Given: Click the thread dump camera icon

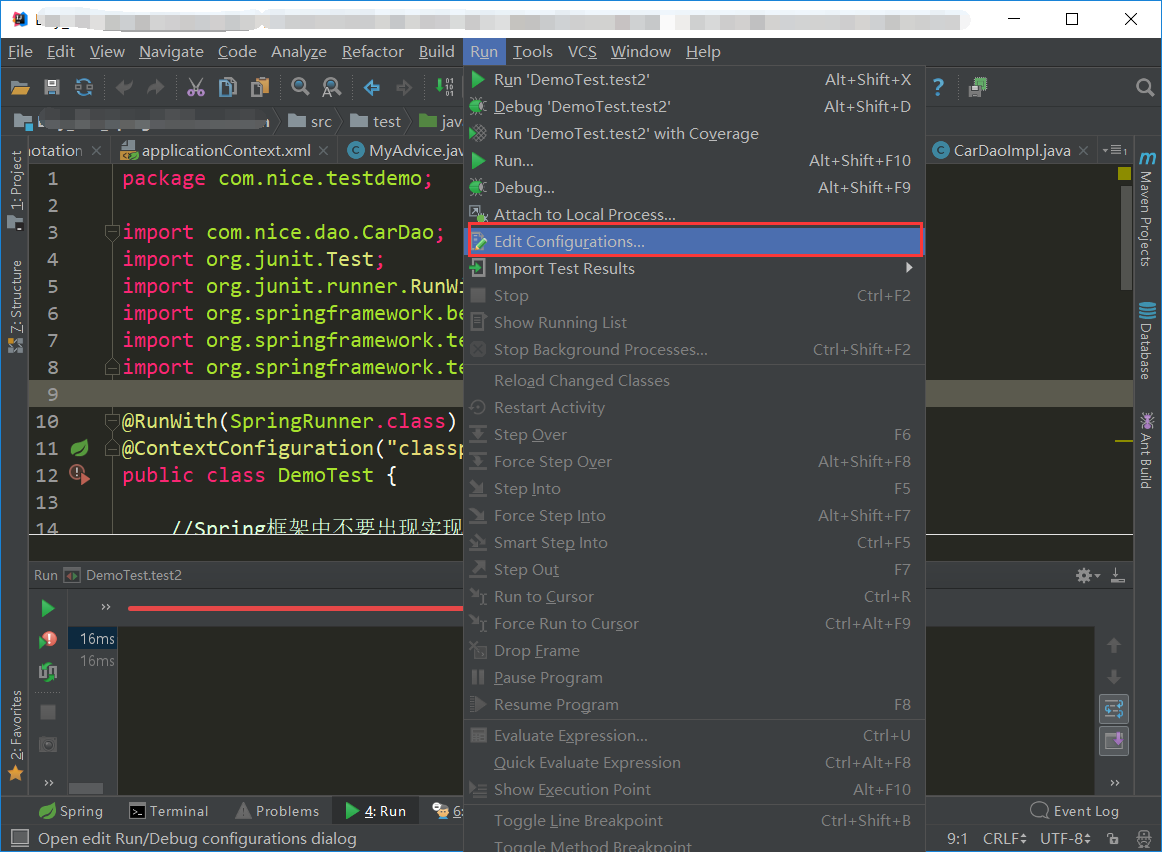Looking at the screenshot, I should [47, 742].
